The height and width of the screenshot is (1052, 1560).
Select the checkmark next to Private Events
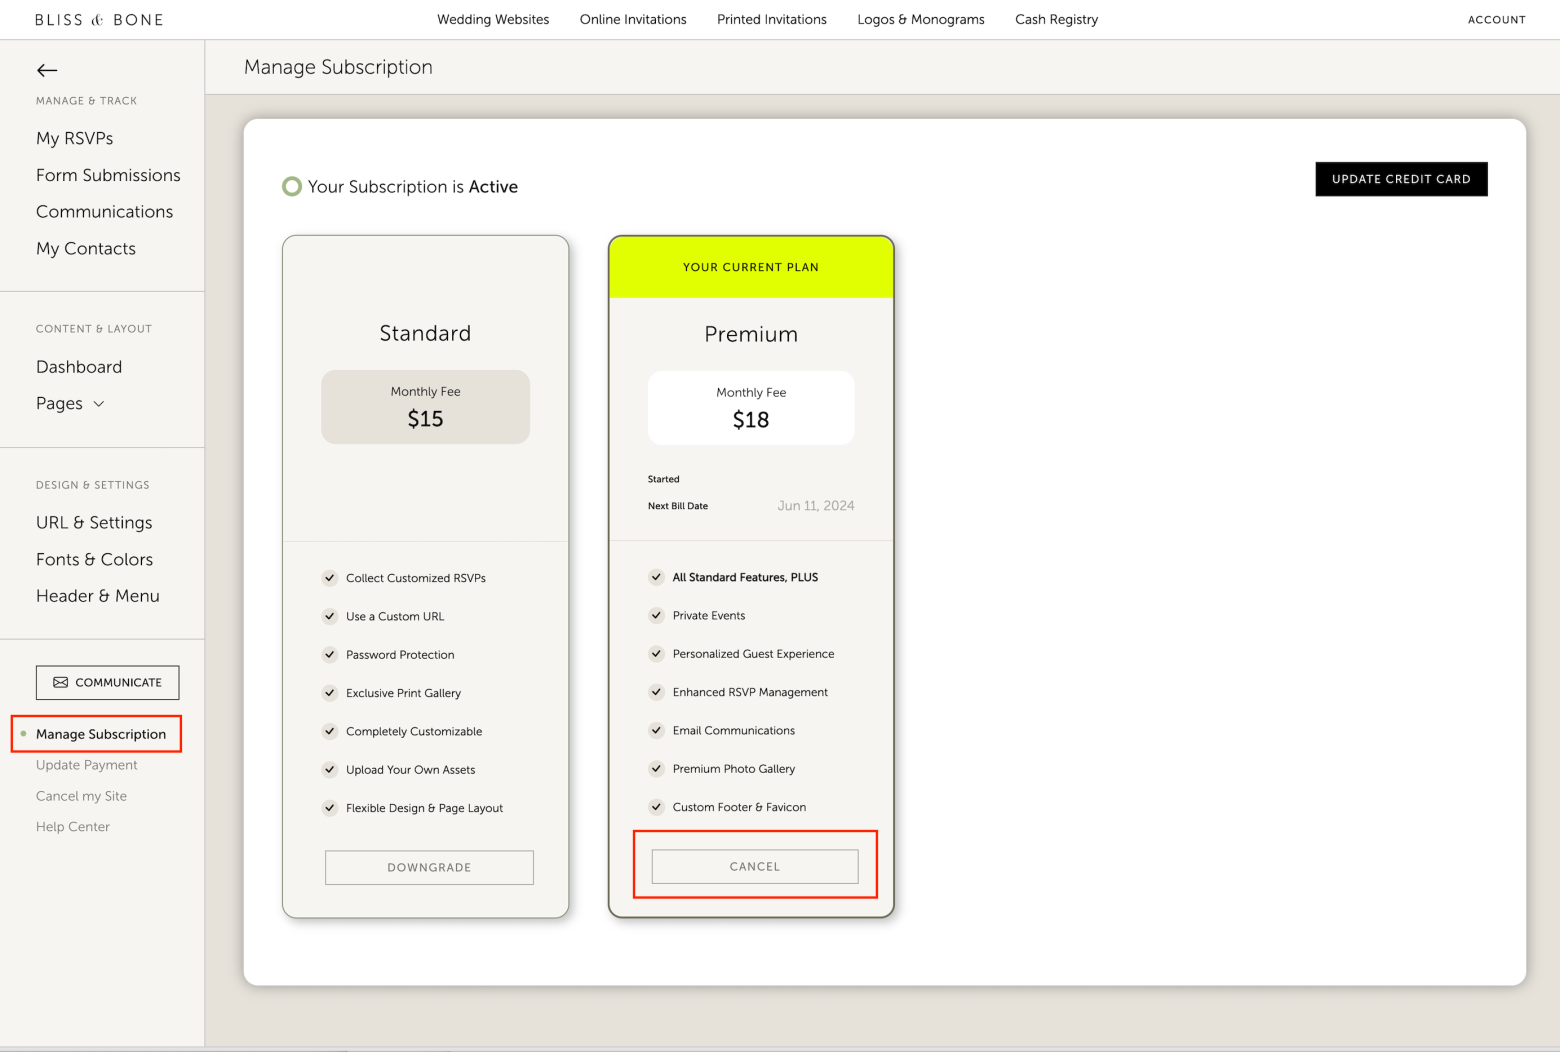point(657,615)
